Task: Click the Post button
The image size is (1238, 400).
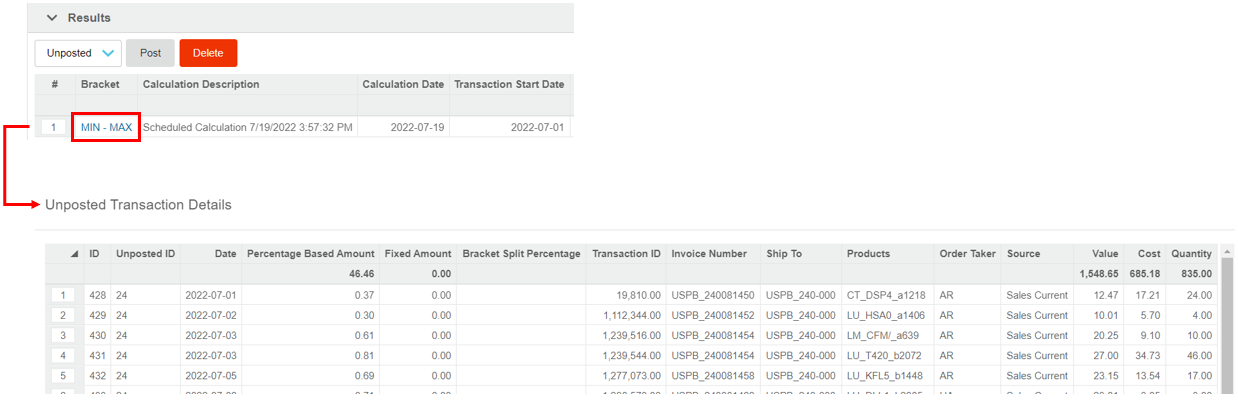Action: (150, 53)
